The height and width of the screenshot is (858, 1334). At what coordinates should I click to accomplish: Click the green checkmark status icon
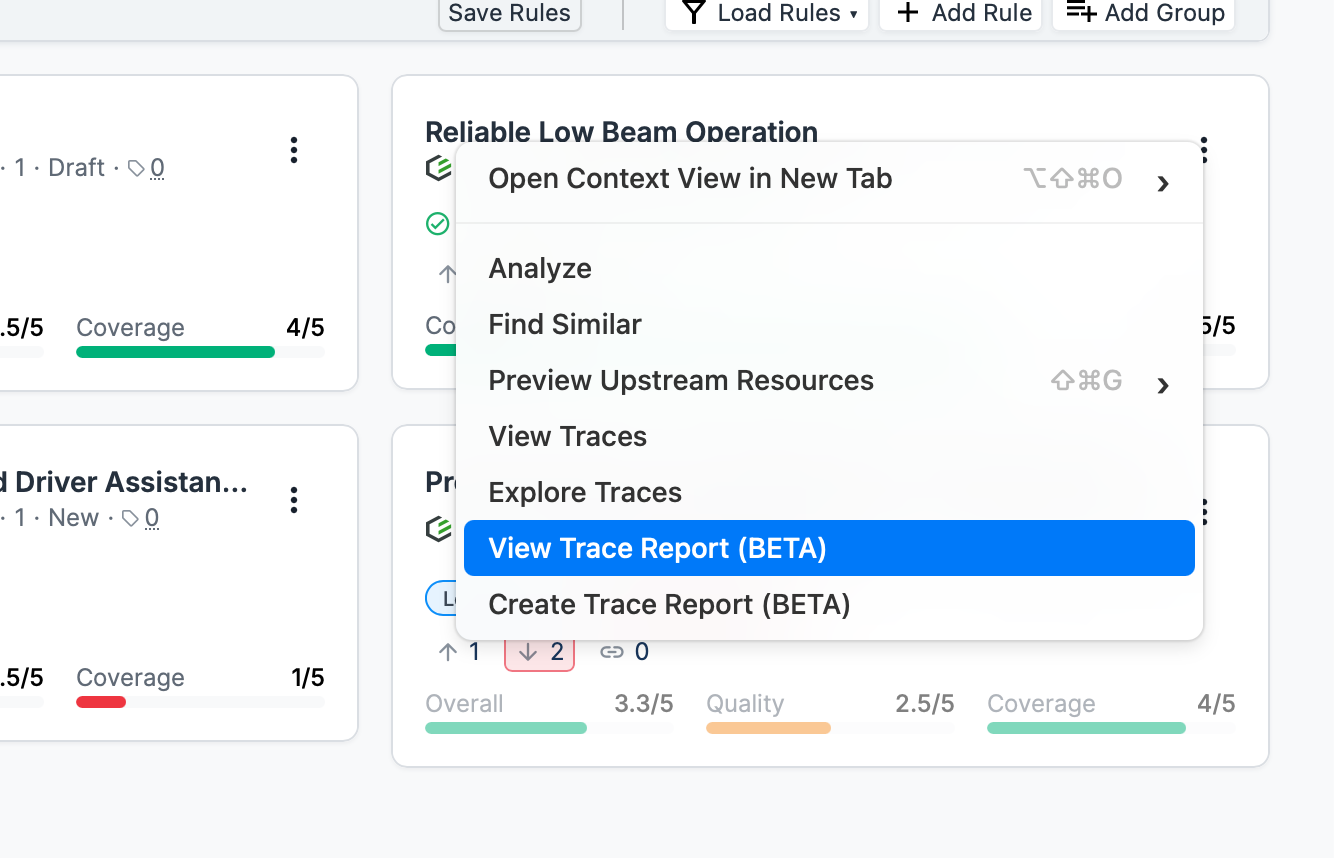(x=437, y=224)
